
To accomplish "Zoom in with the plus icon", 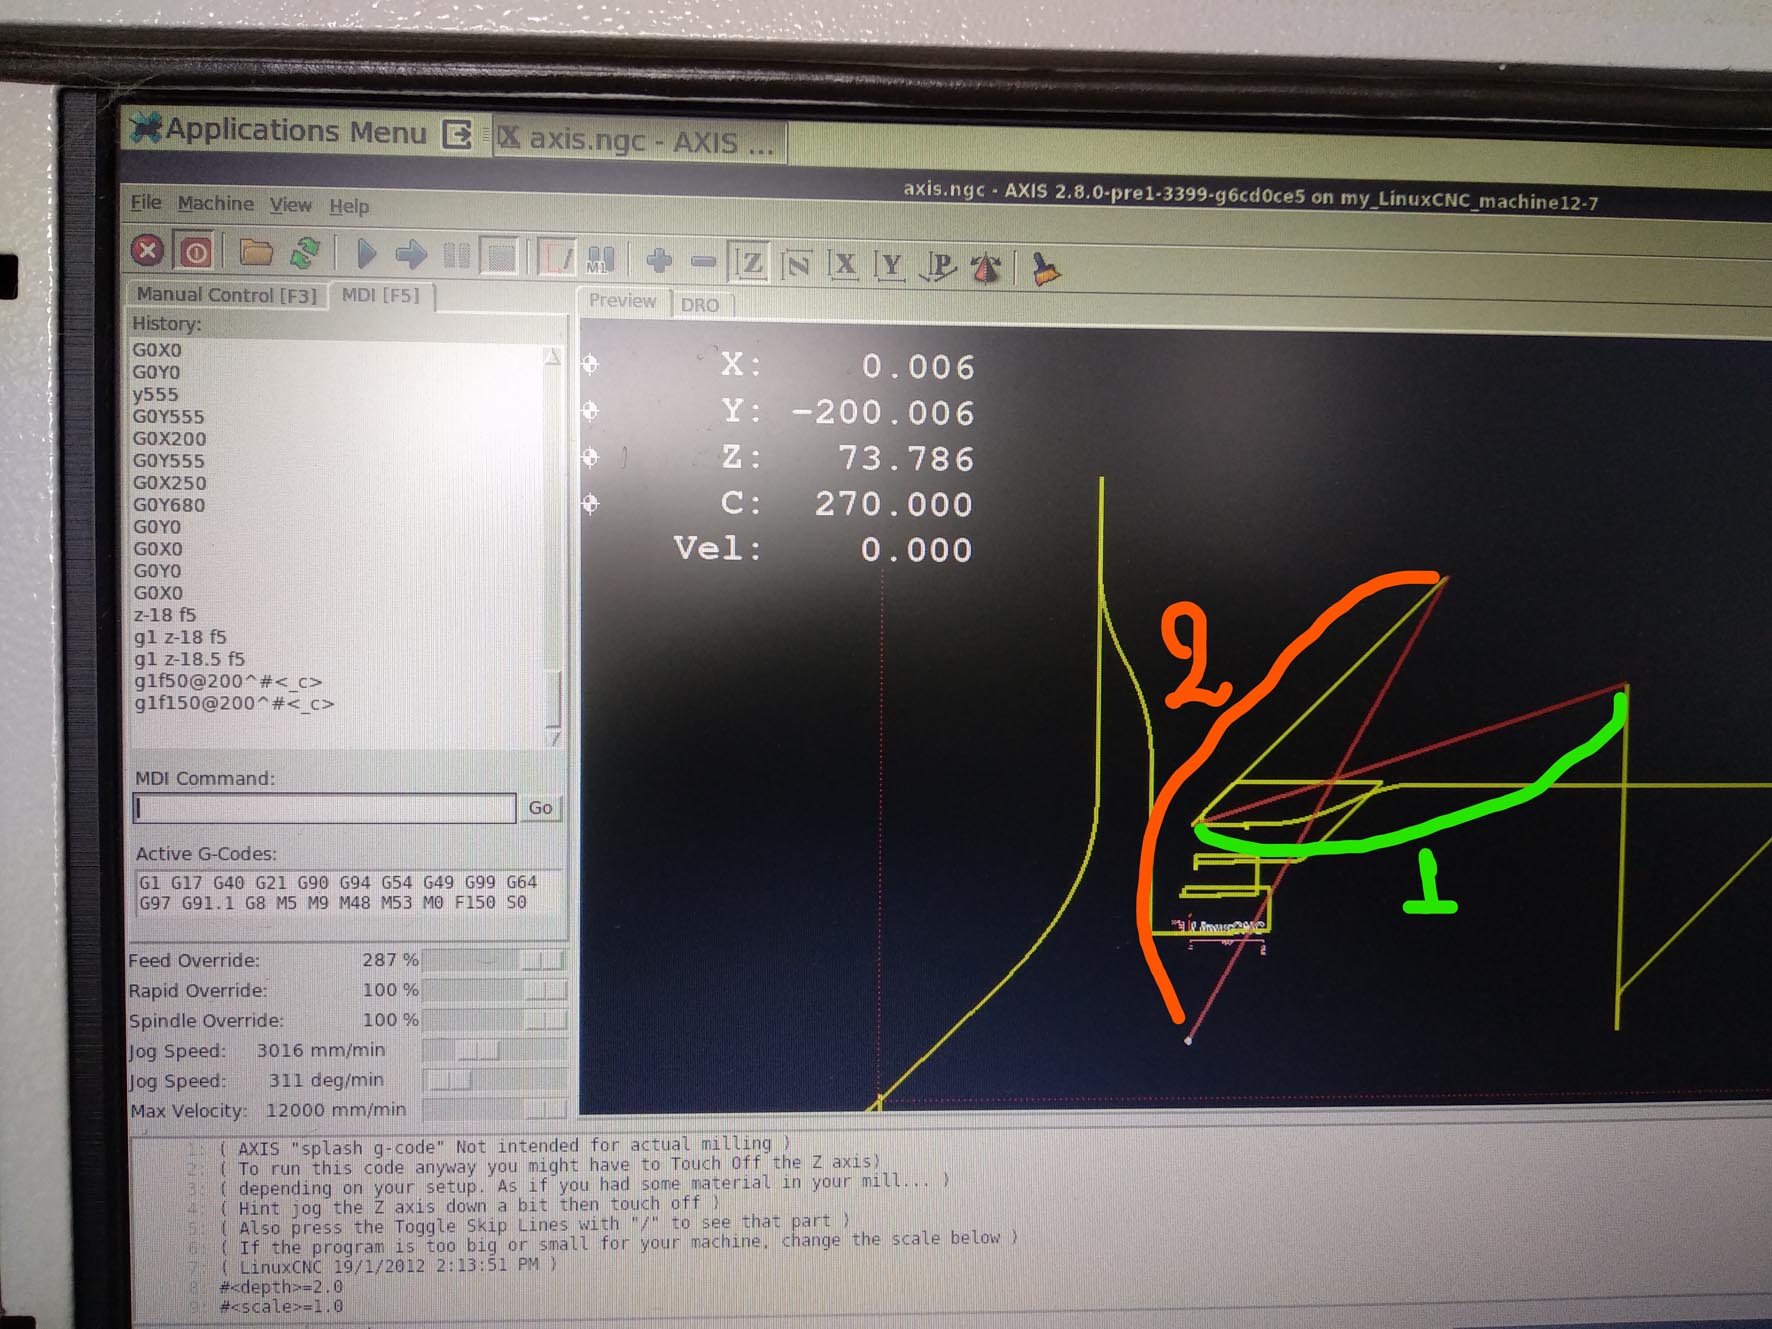I will click(x=659, y=261).
